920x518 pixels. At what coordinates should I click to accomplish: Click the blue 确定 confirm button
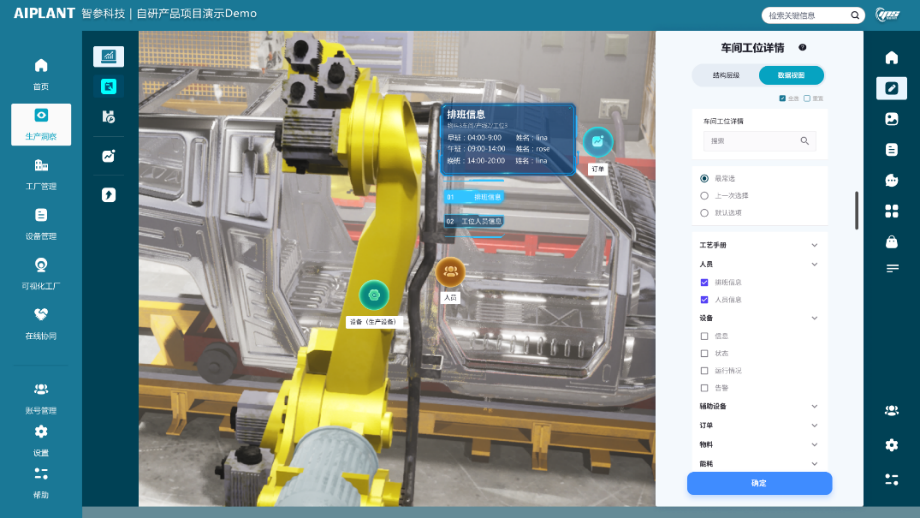[759, 483]
